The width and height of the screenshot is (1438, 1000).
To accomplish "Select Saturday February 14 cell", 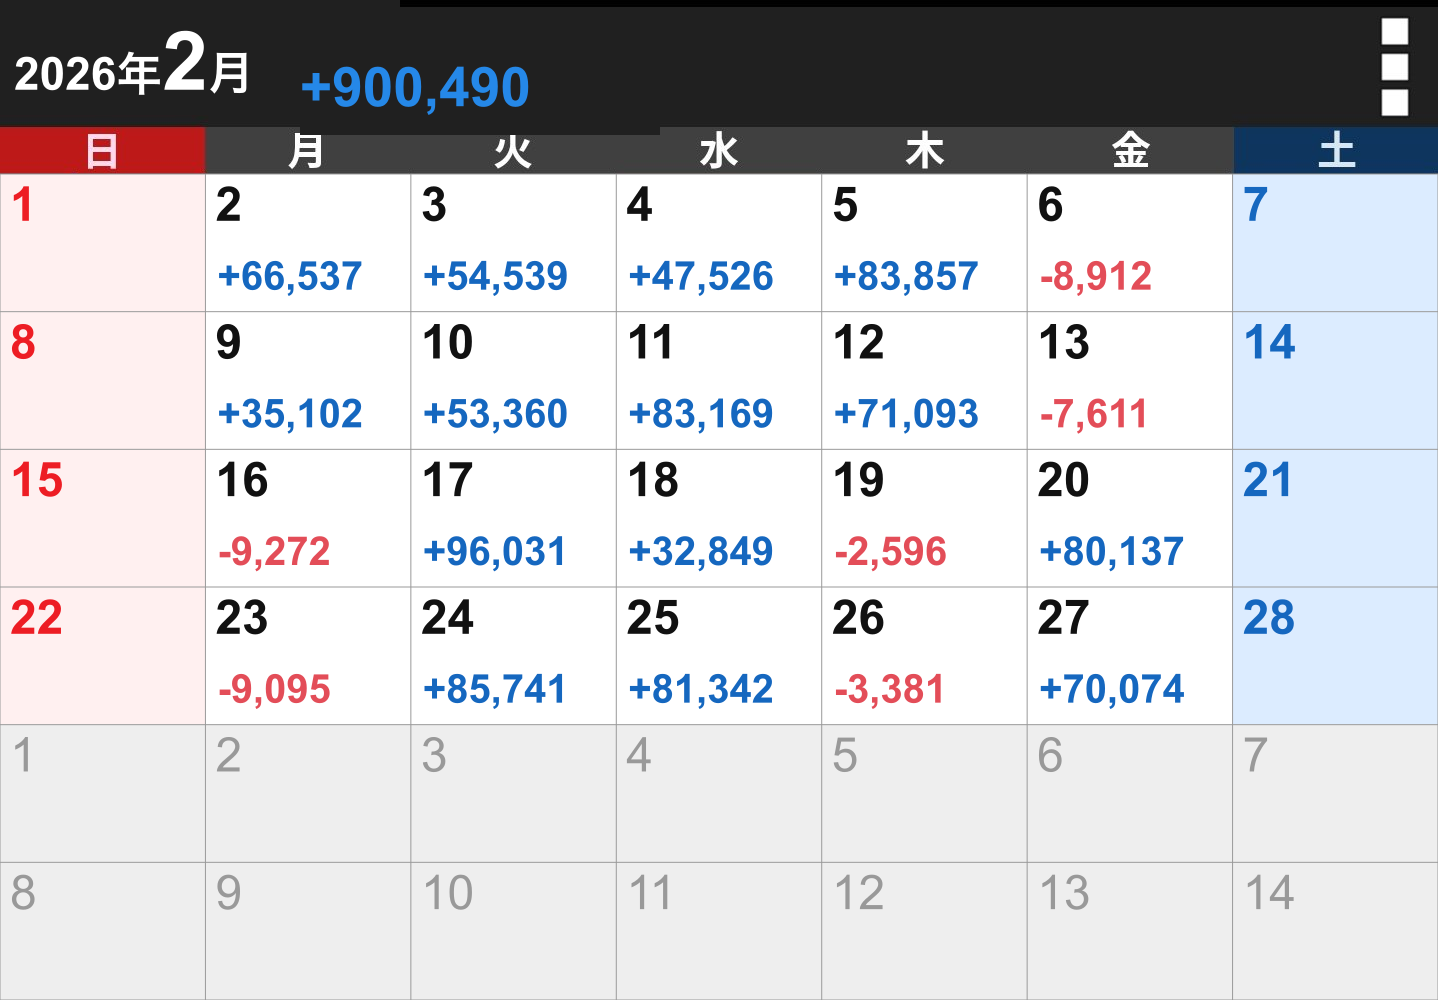I will point(1336,381).
